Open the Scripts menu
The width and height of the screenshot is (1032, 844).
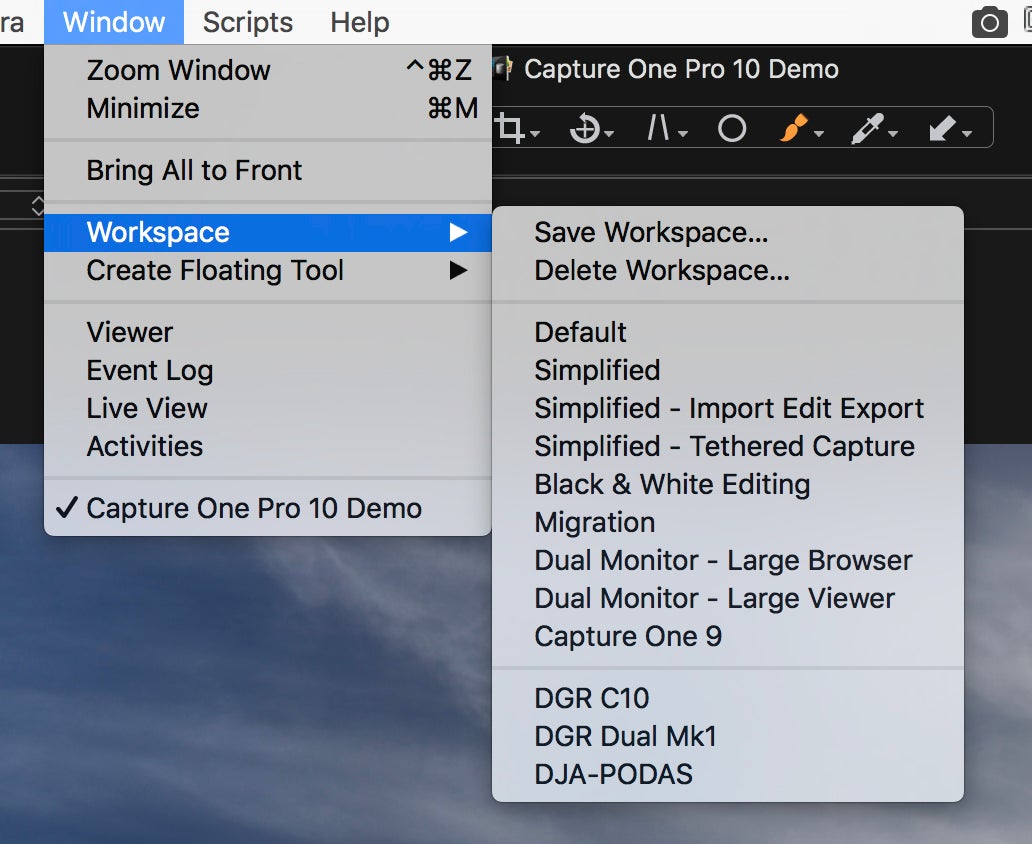[247, 22]
